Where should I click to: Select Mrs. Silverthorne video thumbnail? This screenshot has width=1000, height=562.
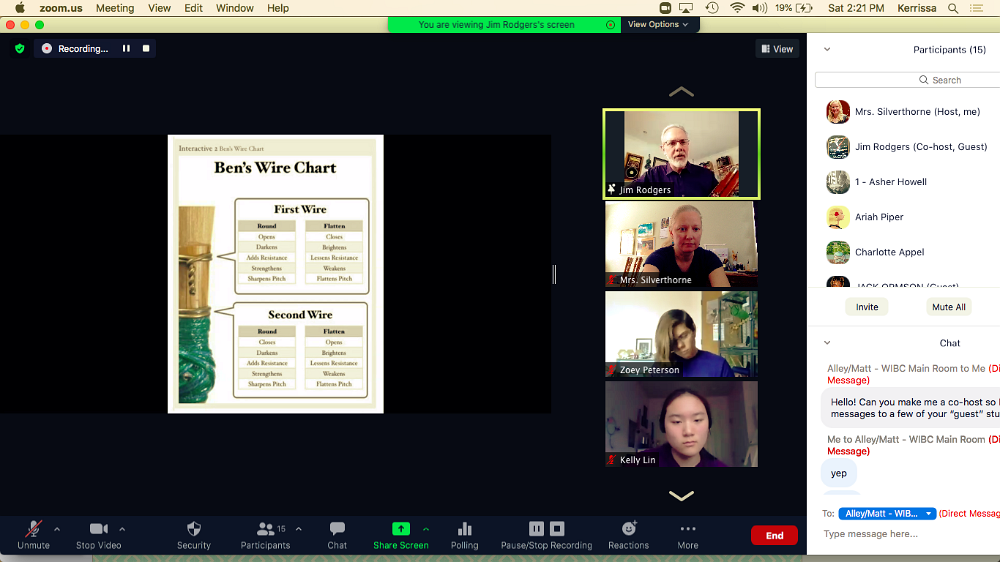coord(681,244)
